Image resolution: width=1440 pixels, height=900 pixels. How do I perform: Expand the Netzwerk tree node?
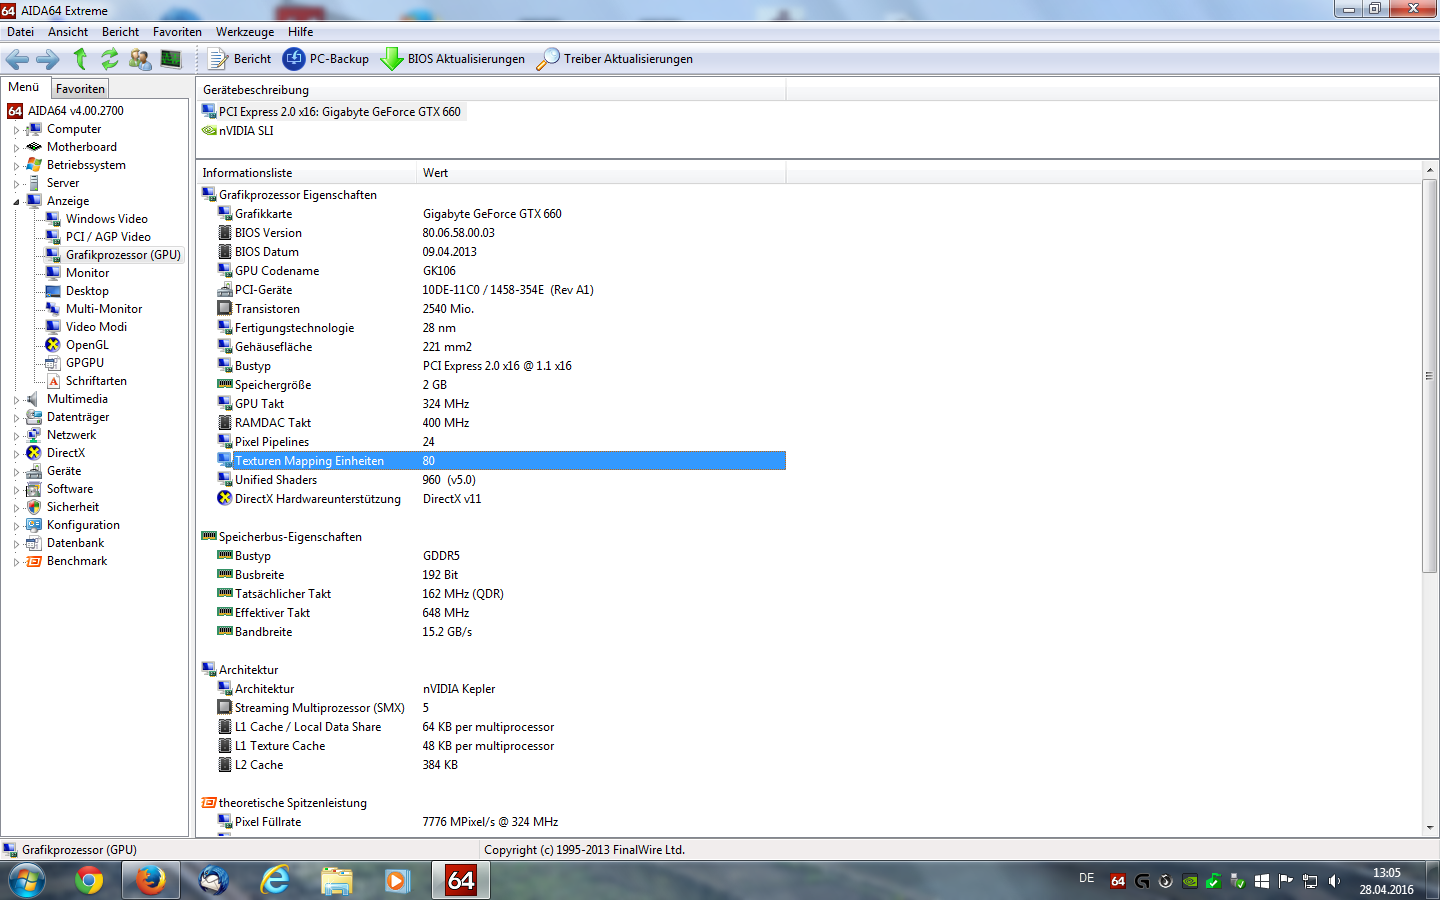click(16, 436)
